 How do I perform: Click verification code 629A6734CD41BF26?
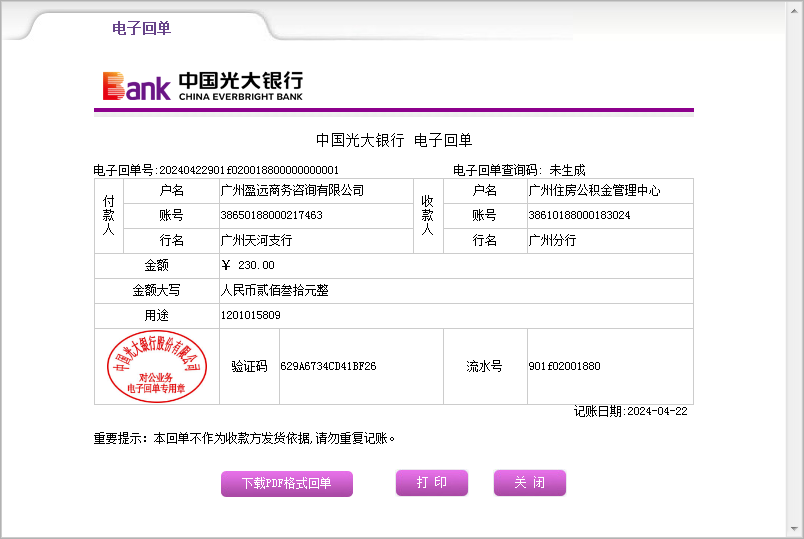[328, 367]
